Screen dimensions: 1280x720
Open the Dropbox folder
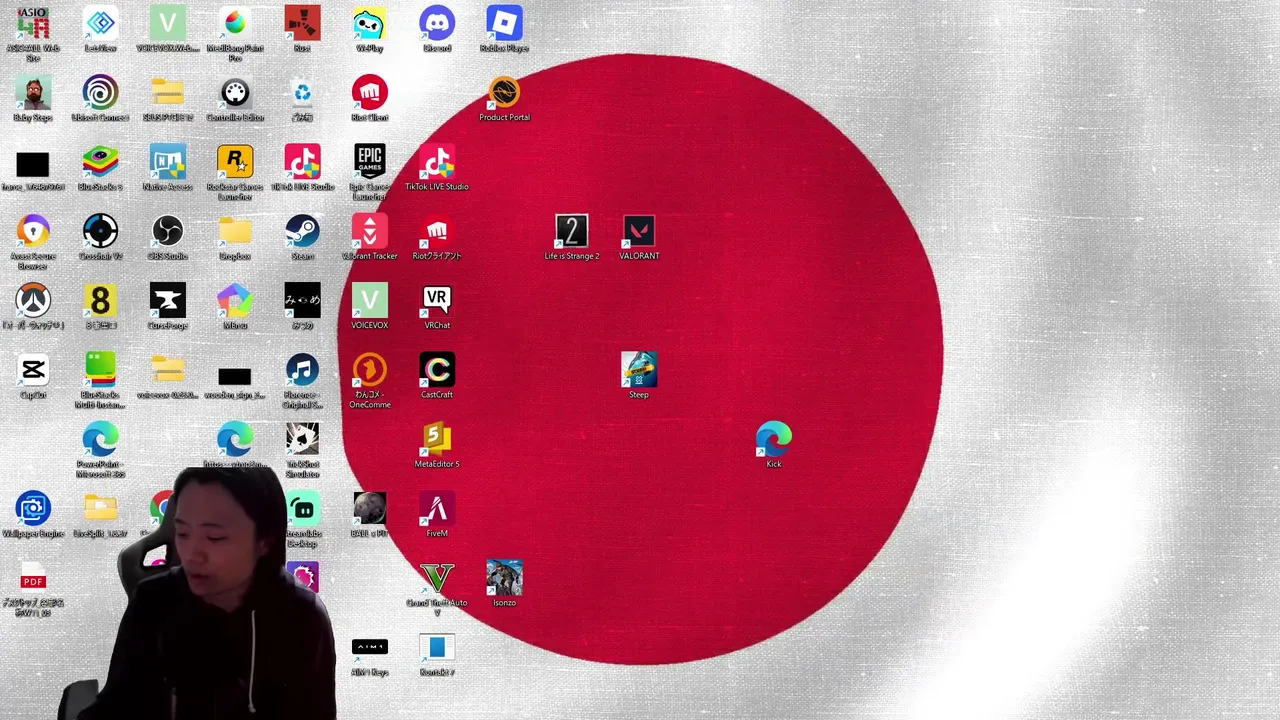[235, 231]
